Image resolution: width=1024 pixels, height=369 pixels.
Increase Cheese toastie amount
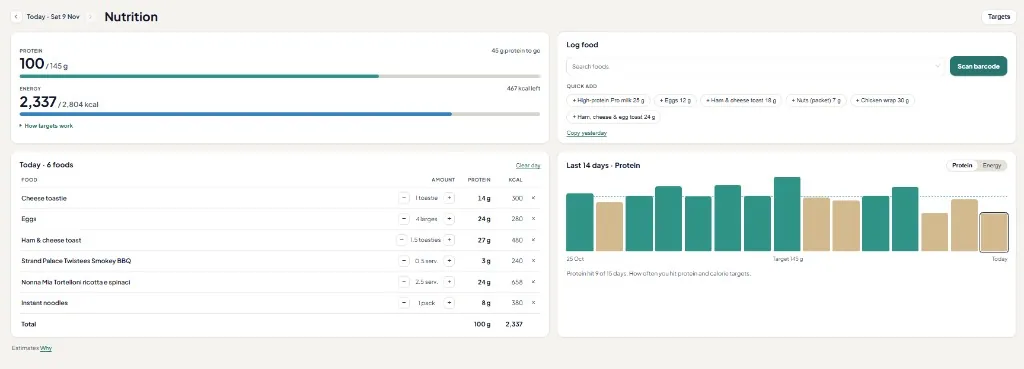449,198
